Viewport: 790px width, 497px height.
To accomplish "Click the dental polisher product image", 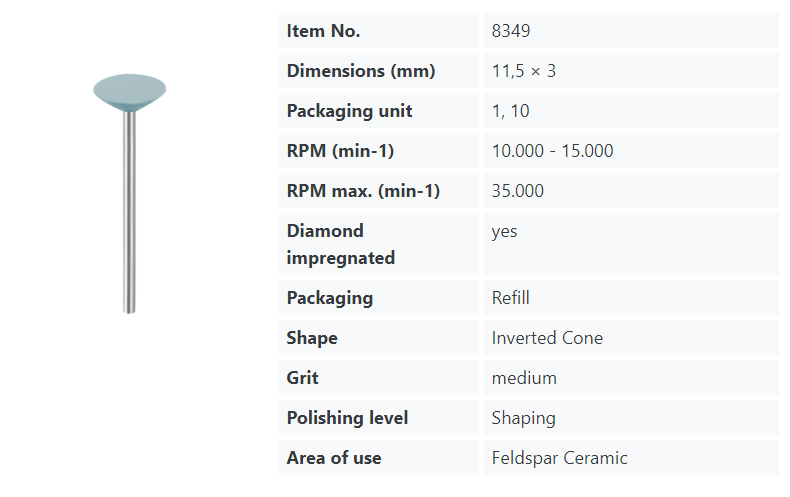I will 129,190.
